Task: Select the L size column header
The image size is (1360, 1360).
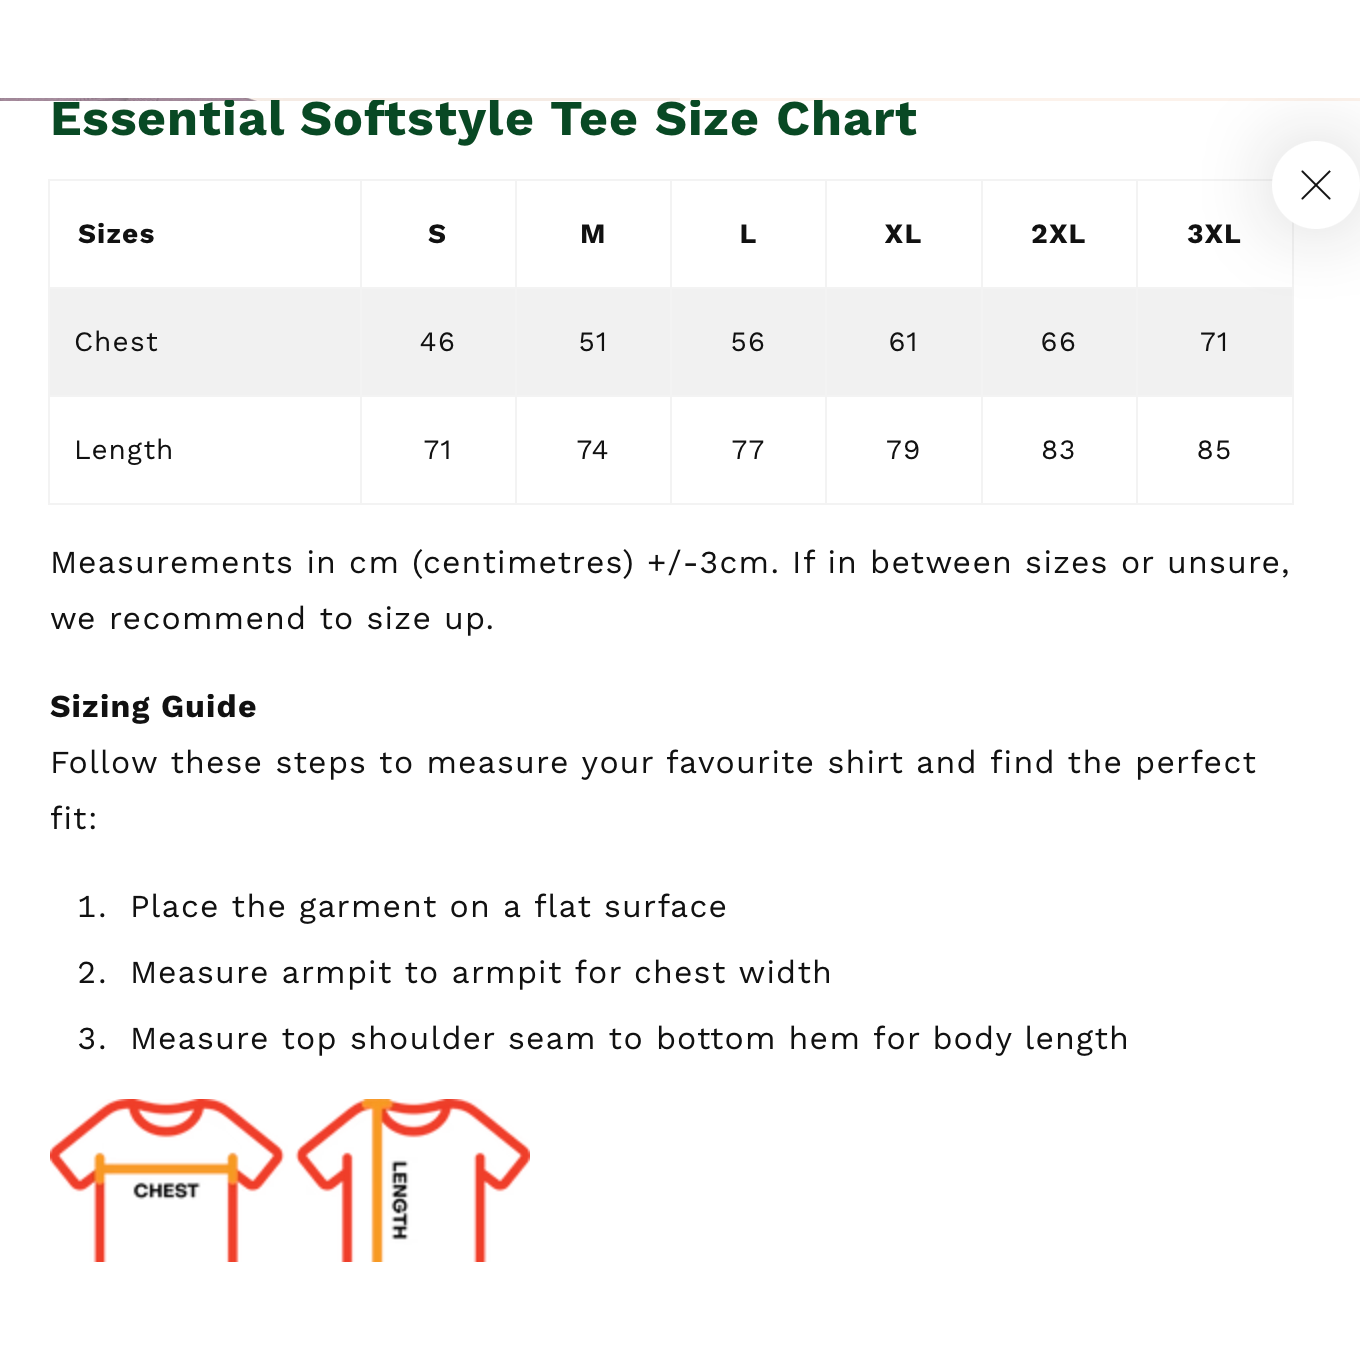Action: tap(748, 234)
